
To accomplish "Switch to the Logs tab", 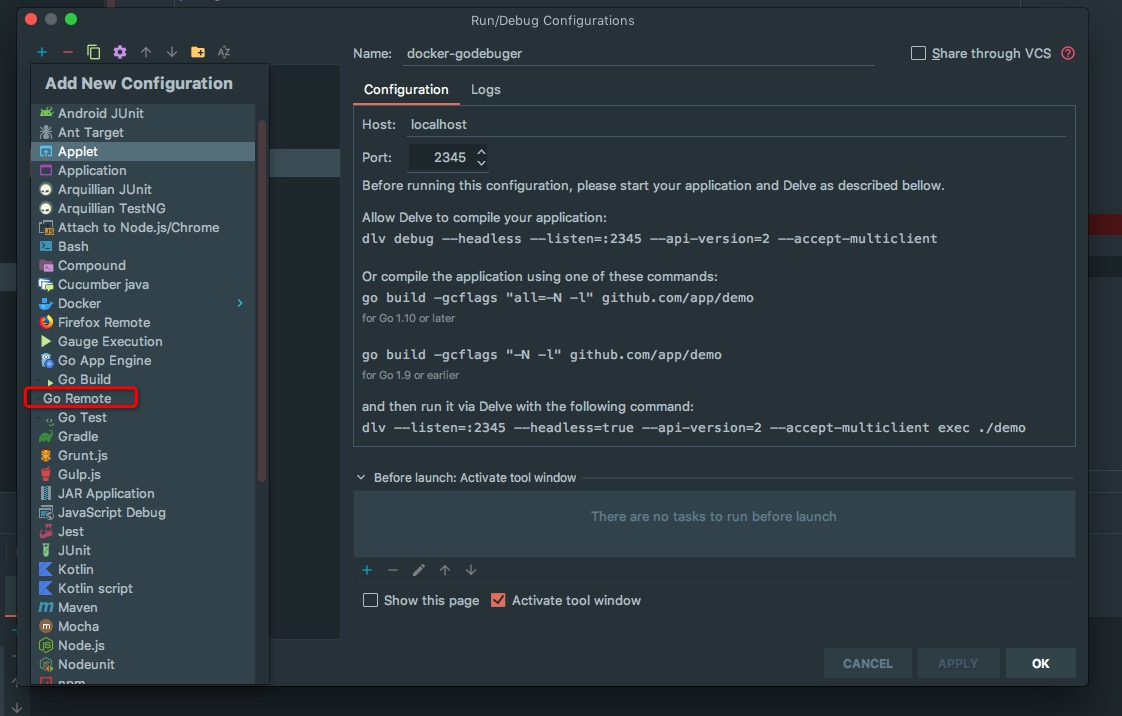I will pos(485,89).
